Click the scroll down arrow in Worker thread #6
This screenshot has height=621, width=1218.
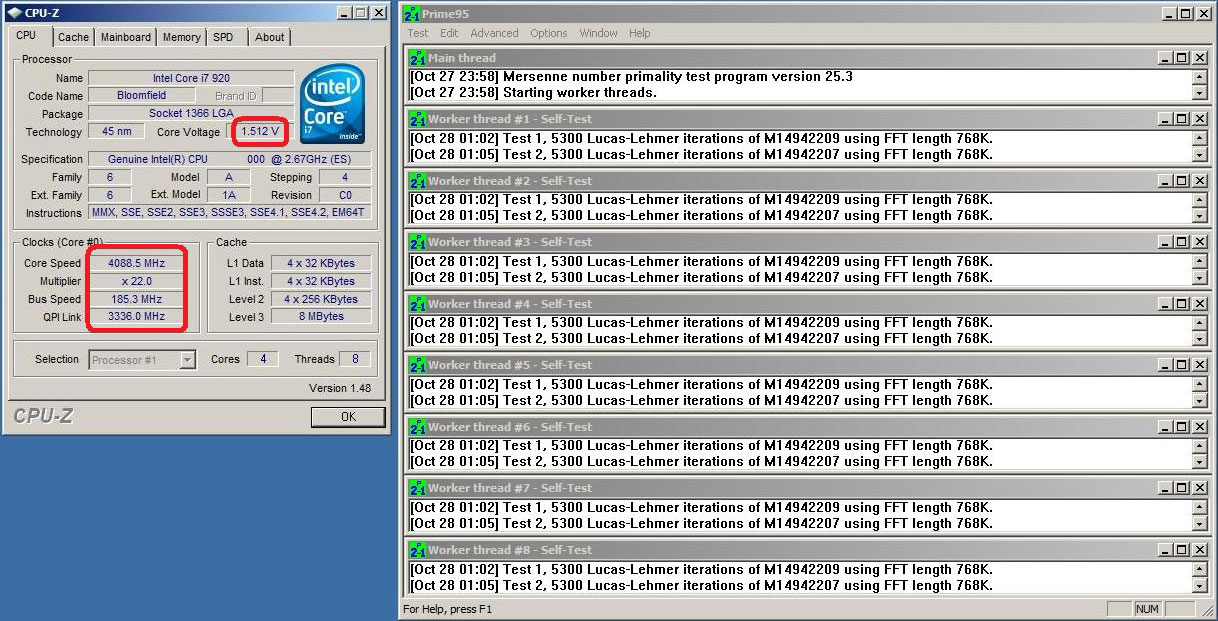[1200, 462]
